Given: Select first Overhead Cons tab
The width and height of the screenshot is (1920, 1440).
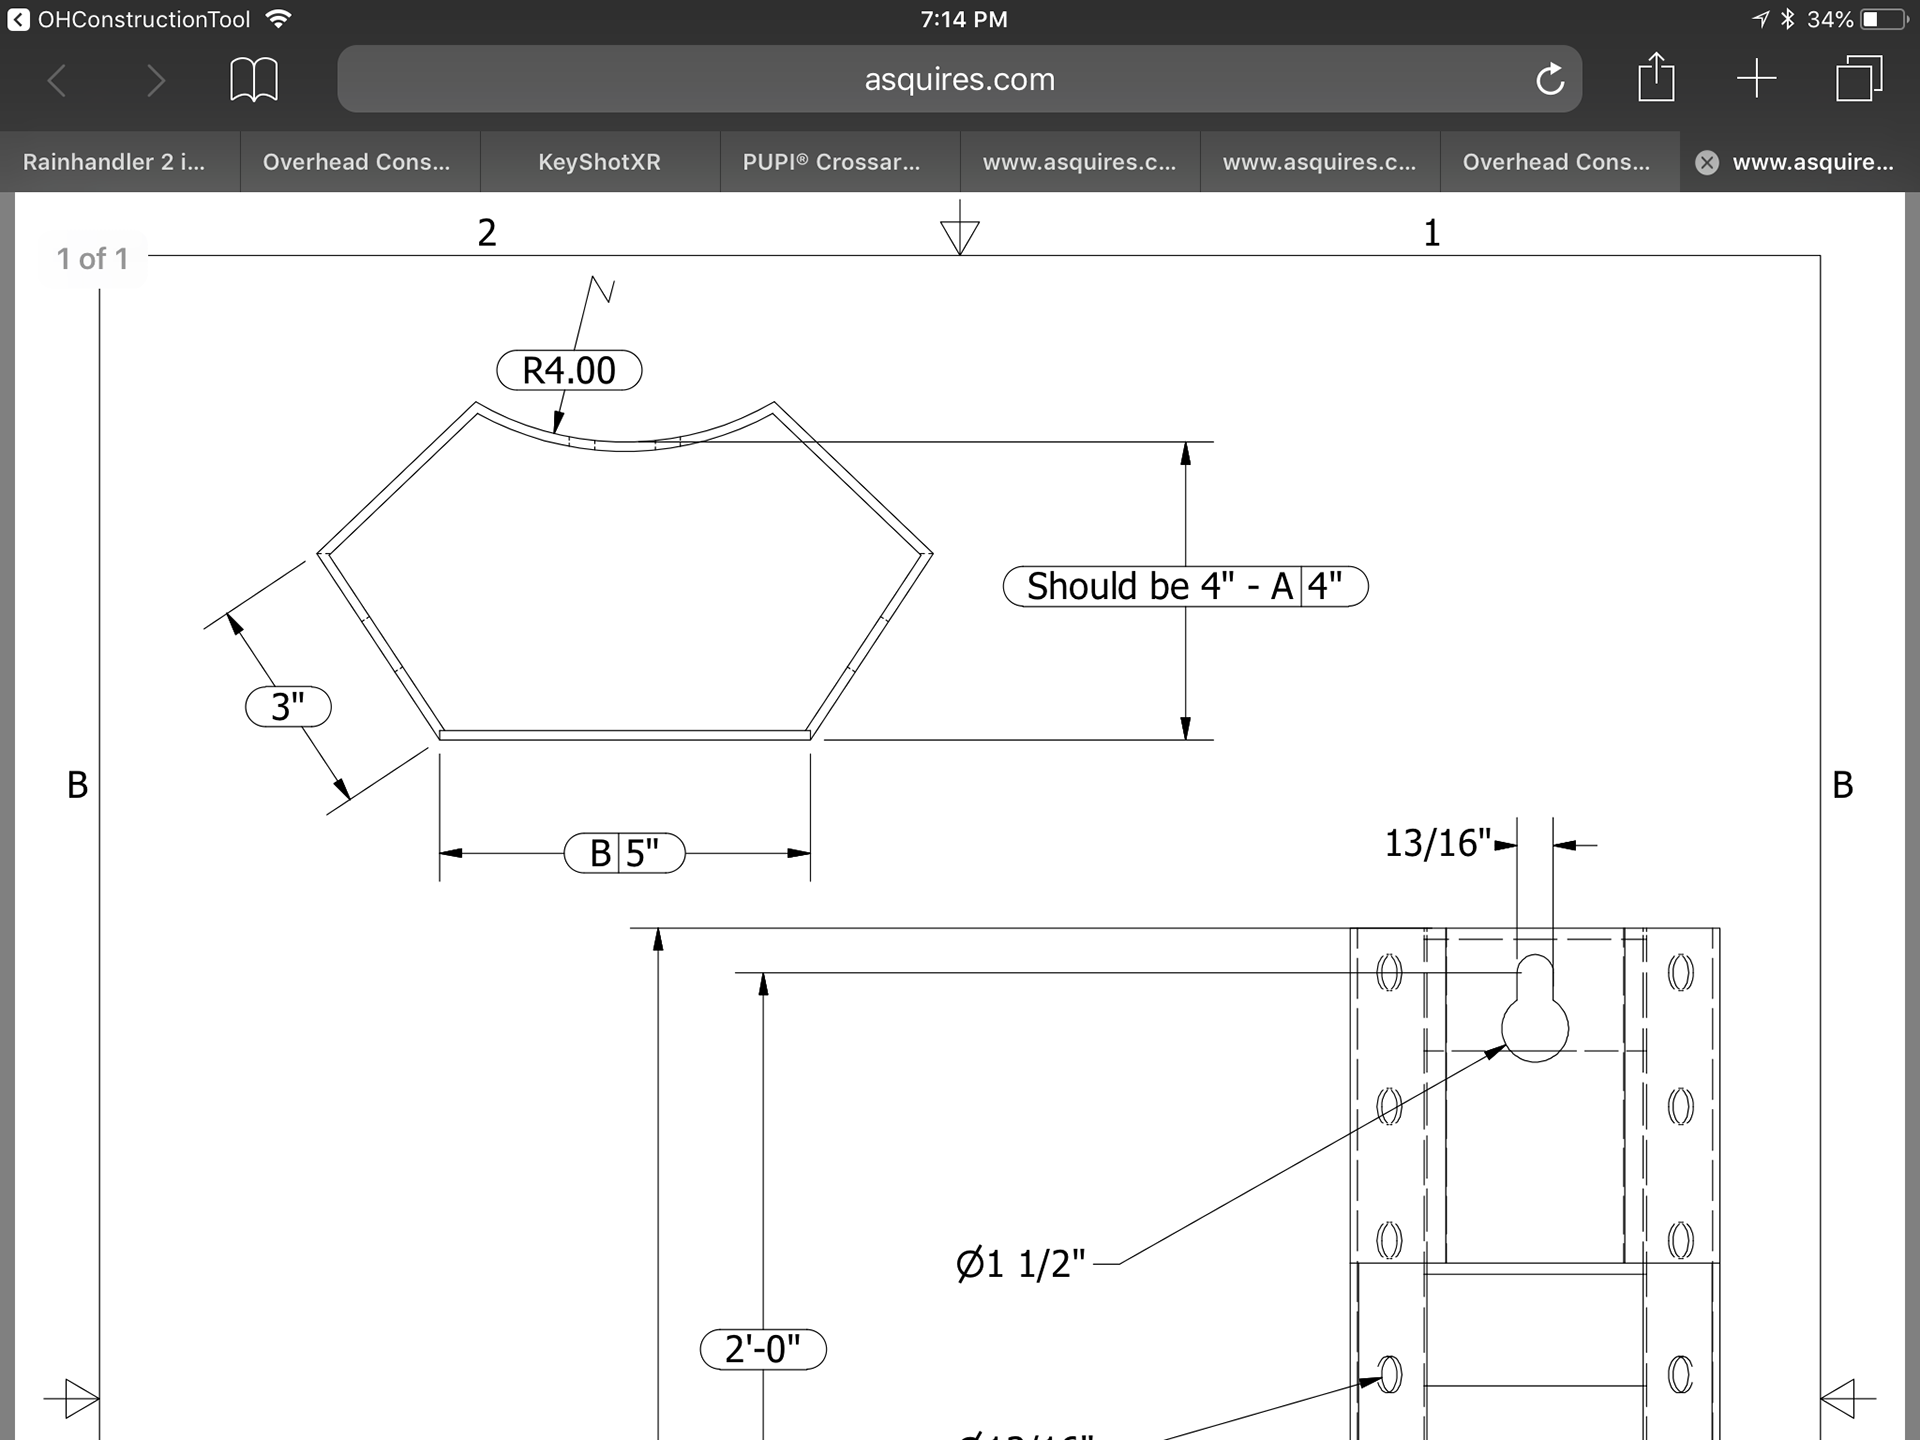Looking at the screenshot, I should pyautogui.click(x=356, y=162).
